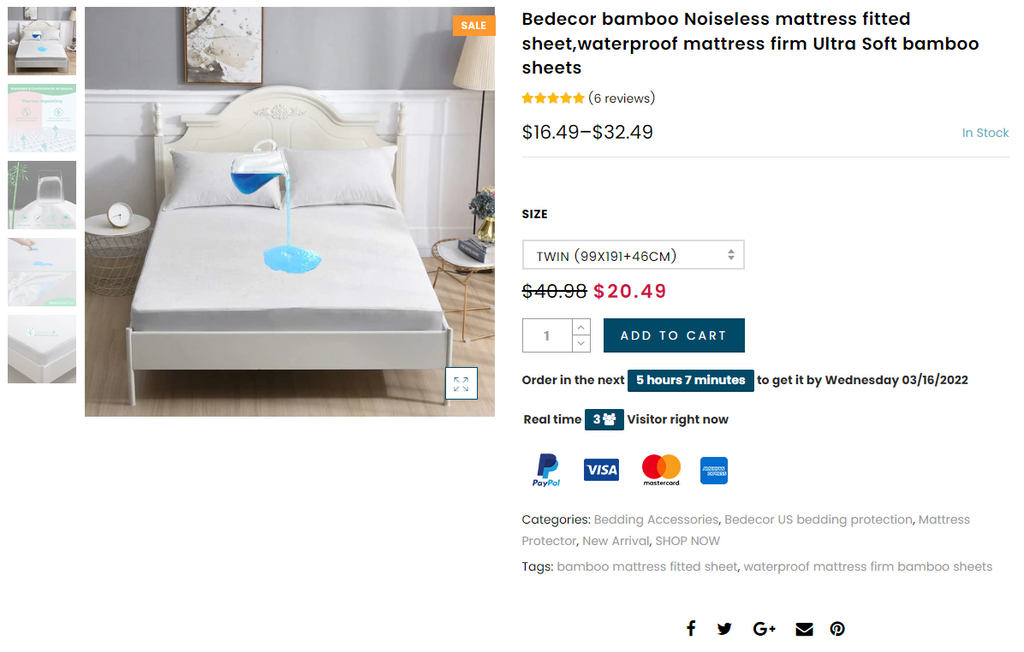Select the first product thumbnail
Viewport: 1024px width, 652px height.
point(42,41)
